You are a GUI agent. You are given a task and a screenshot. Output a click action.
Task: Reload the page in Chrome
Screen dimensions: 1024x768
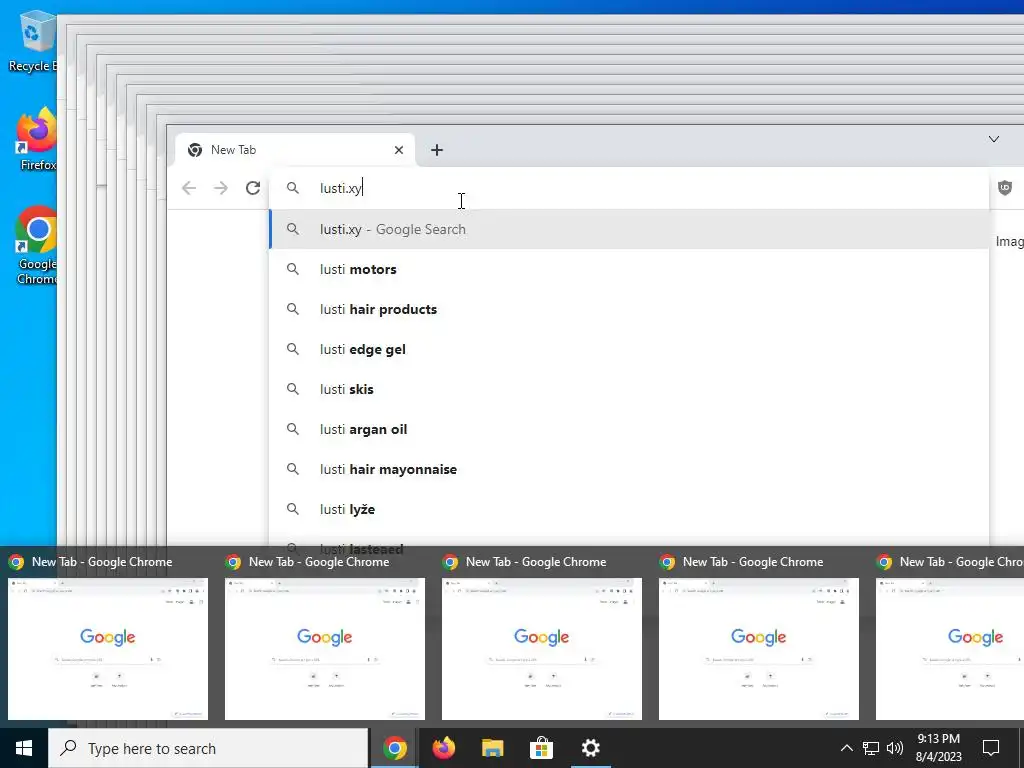pos(253,188)
